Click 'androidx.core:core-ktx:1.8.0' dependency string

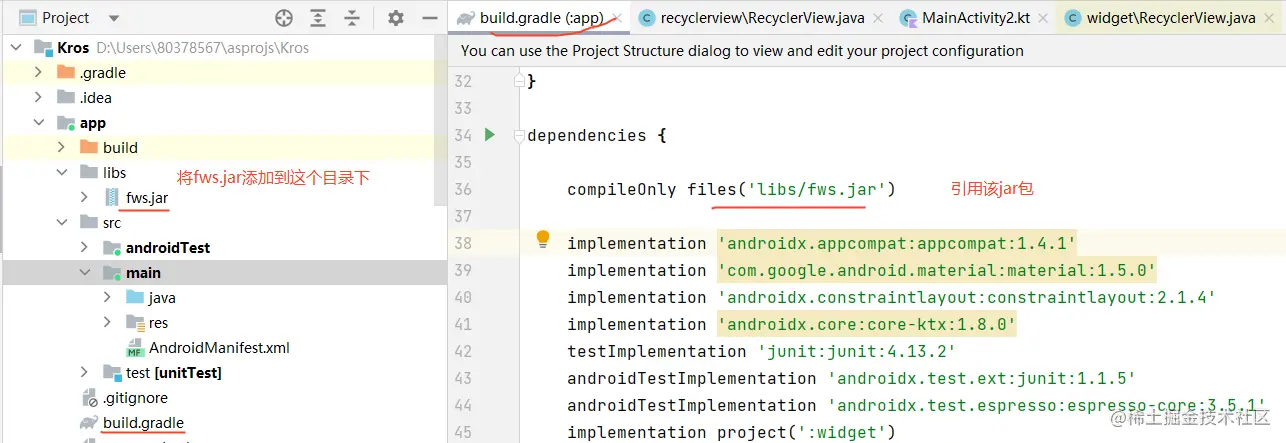pyautogui.click(x=867, y=324)
